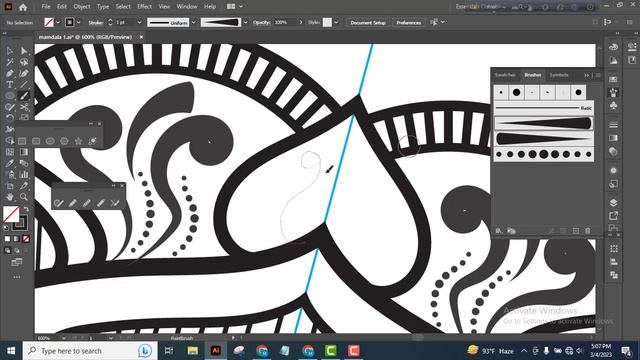Viewport: 640px width, 360px height.
Task: Pick the Rectangle tool in floating shapes panel
Action: point(22,141)
